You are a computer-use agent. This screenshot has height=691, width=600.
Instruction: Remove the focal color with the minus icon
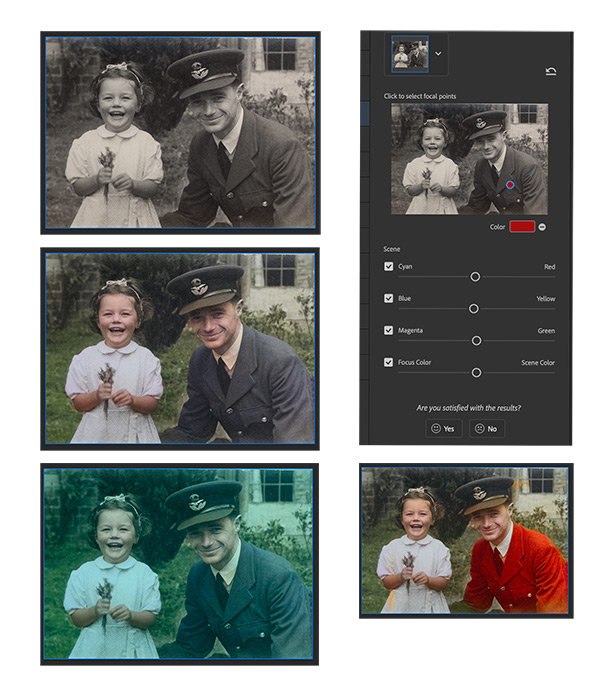click(x=542, y=227)
